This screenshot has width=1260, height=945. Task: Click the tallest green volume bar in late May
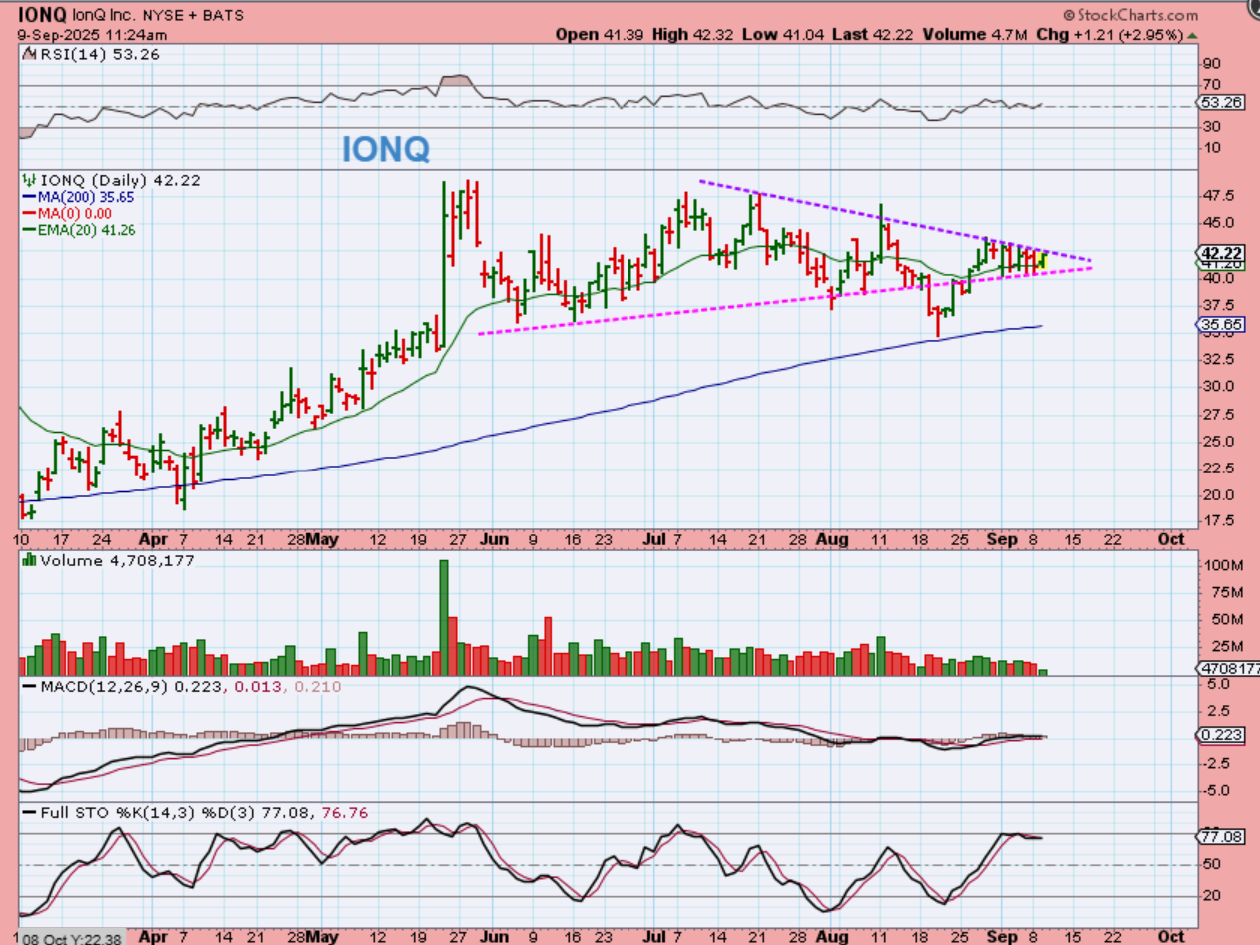tap(444, 618)
